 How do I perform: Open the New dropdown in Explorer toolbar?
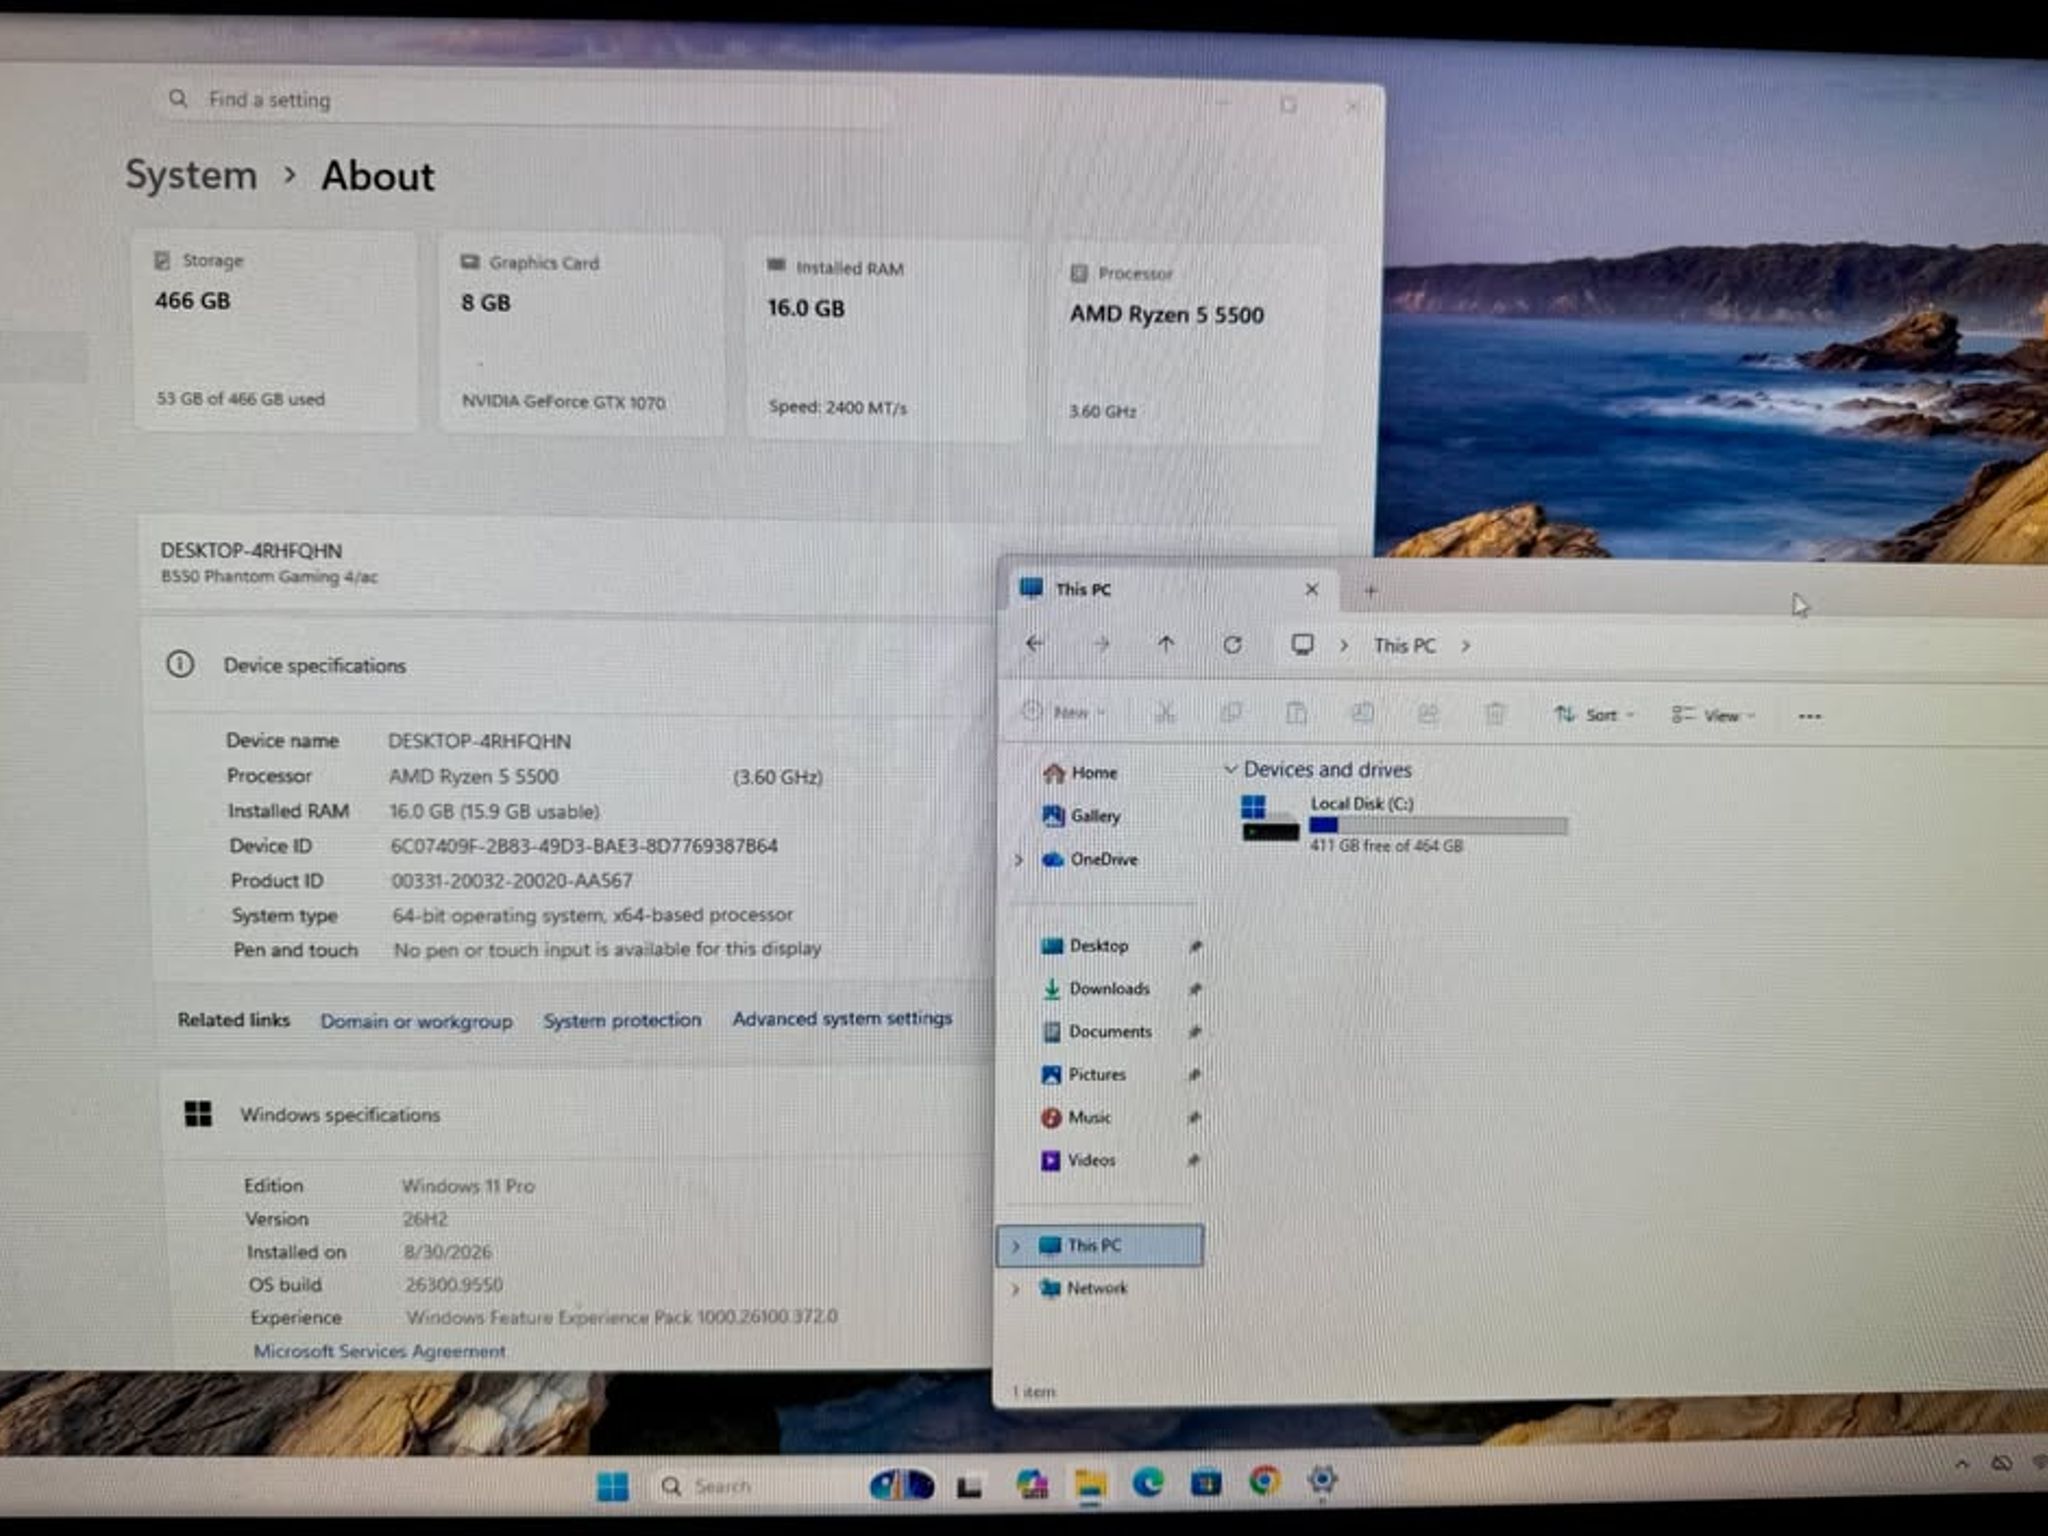tap(1064, 712)
